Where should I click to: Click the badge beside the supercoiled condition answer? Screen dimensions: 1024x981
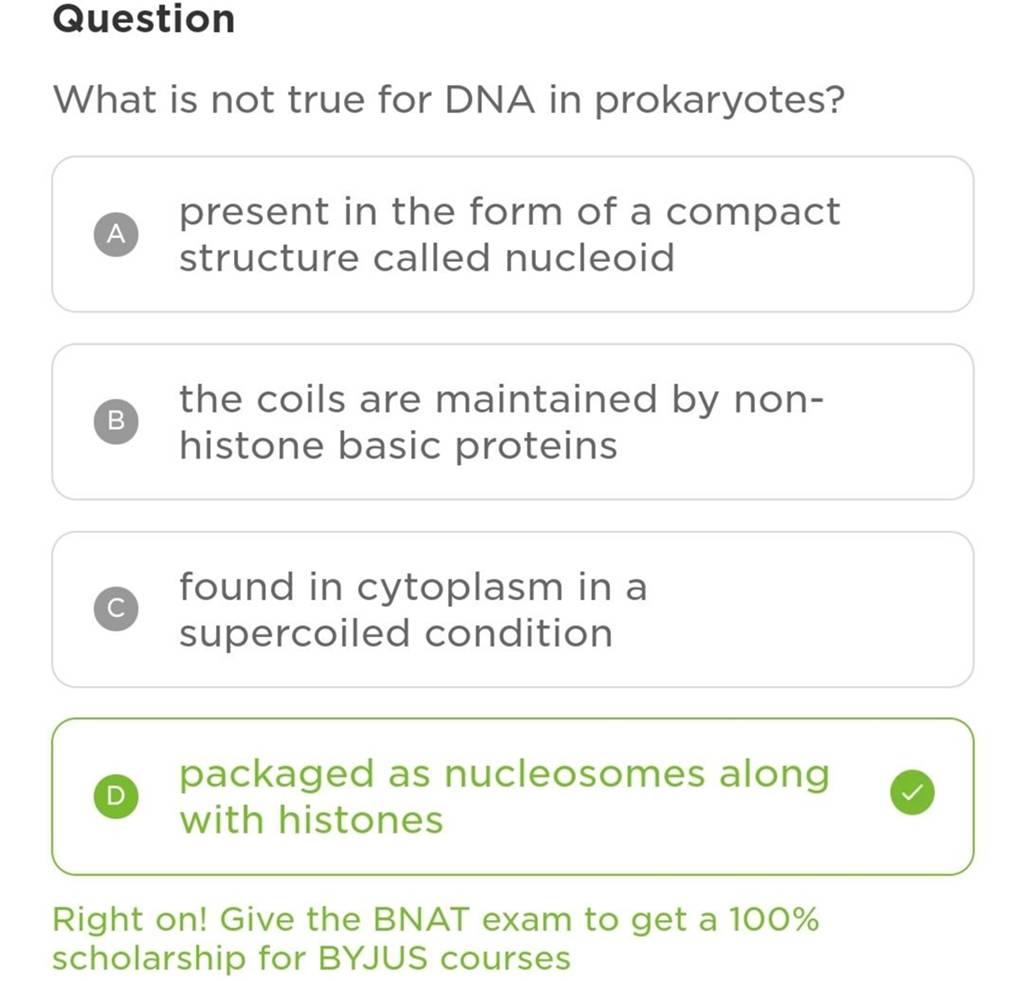[116, 608]
